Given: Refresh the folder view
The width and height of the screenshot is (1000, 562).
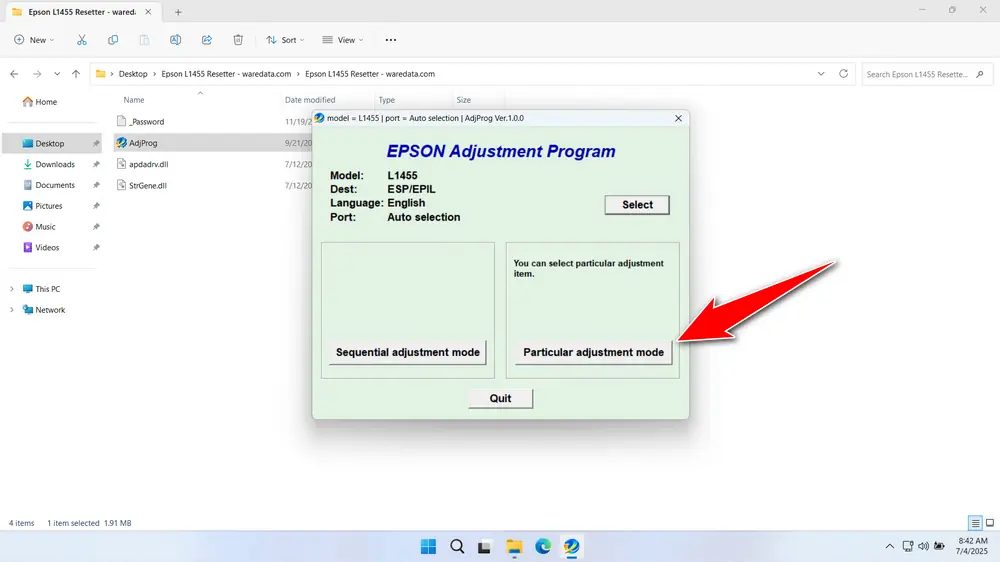Looking at the screenshot, I should tap(843, 74).
